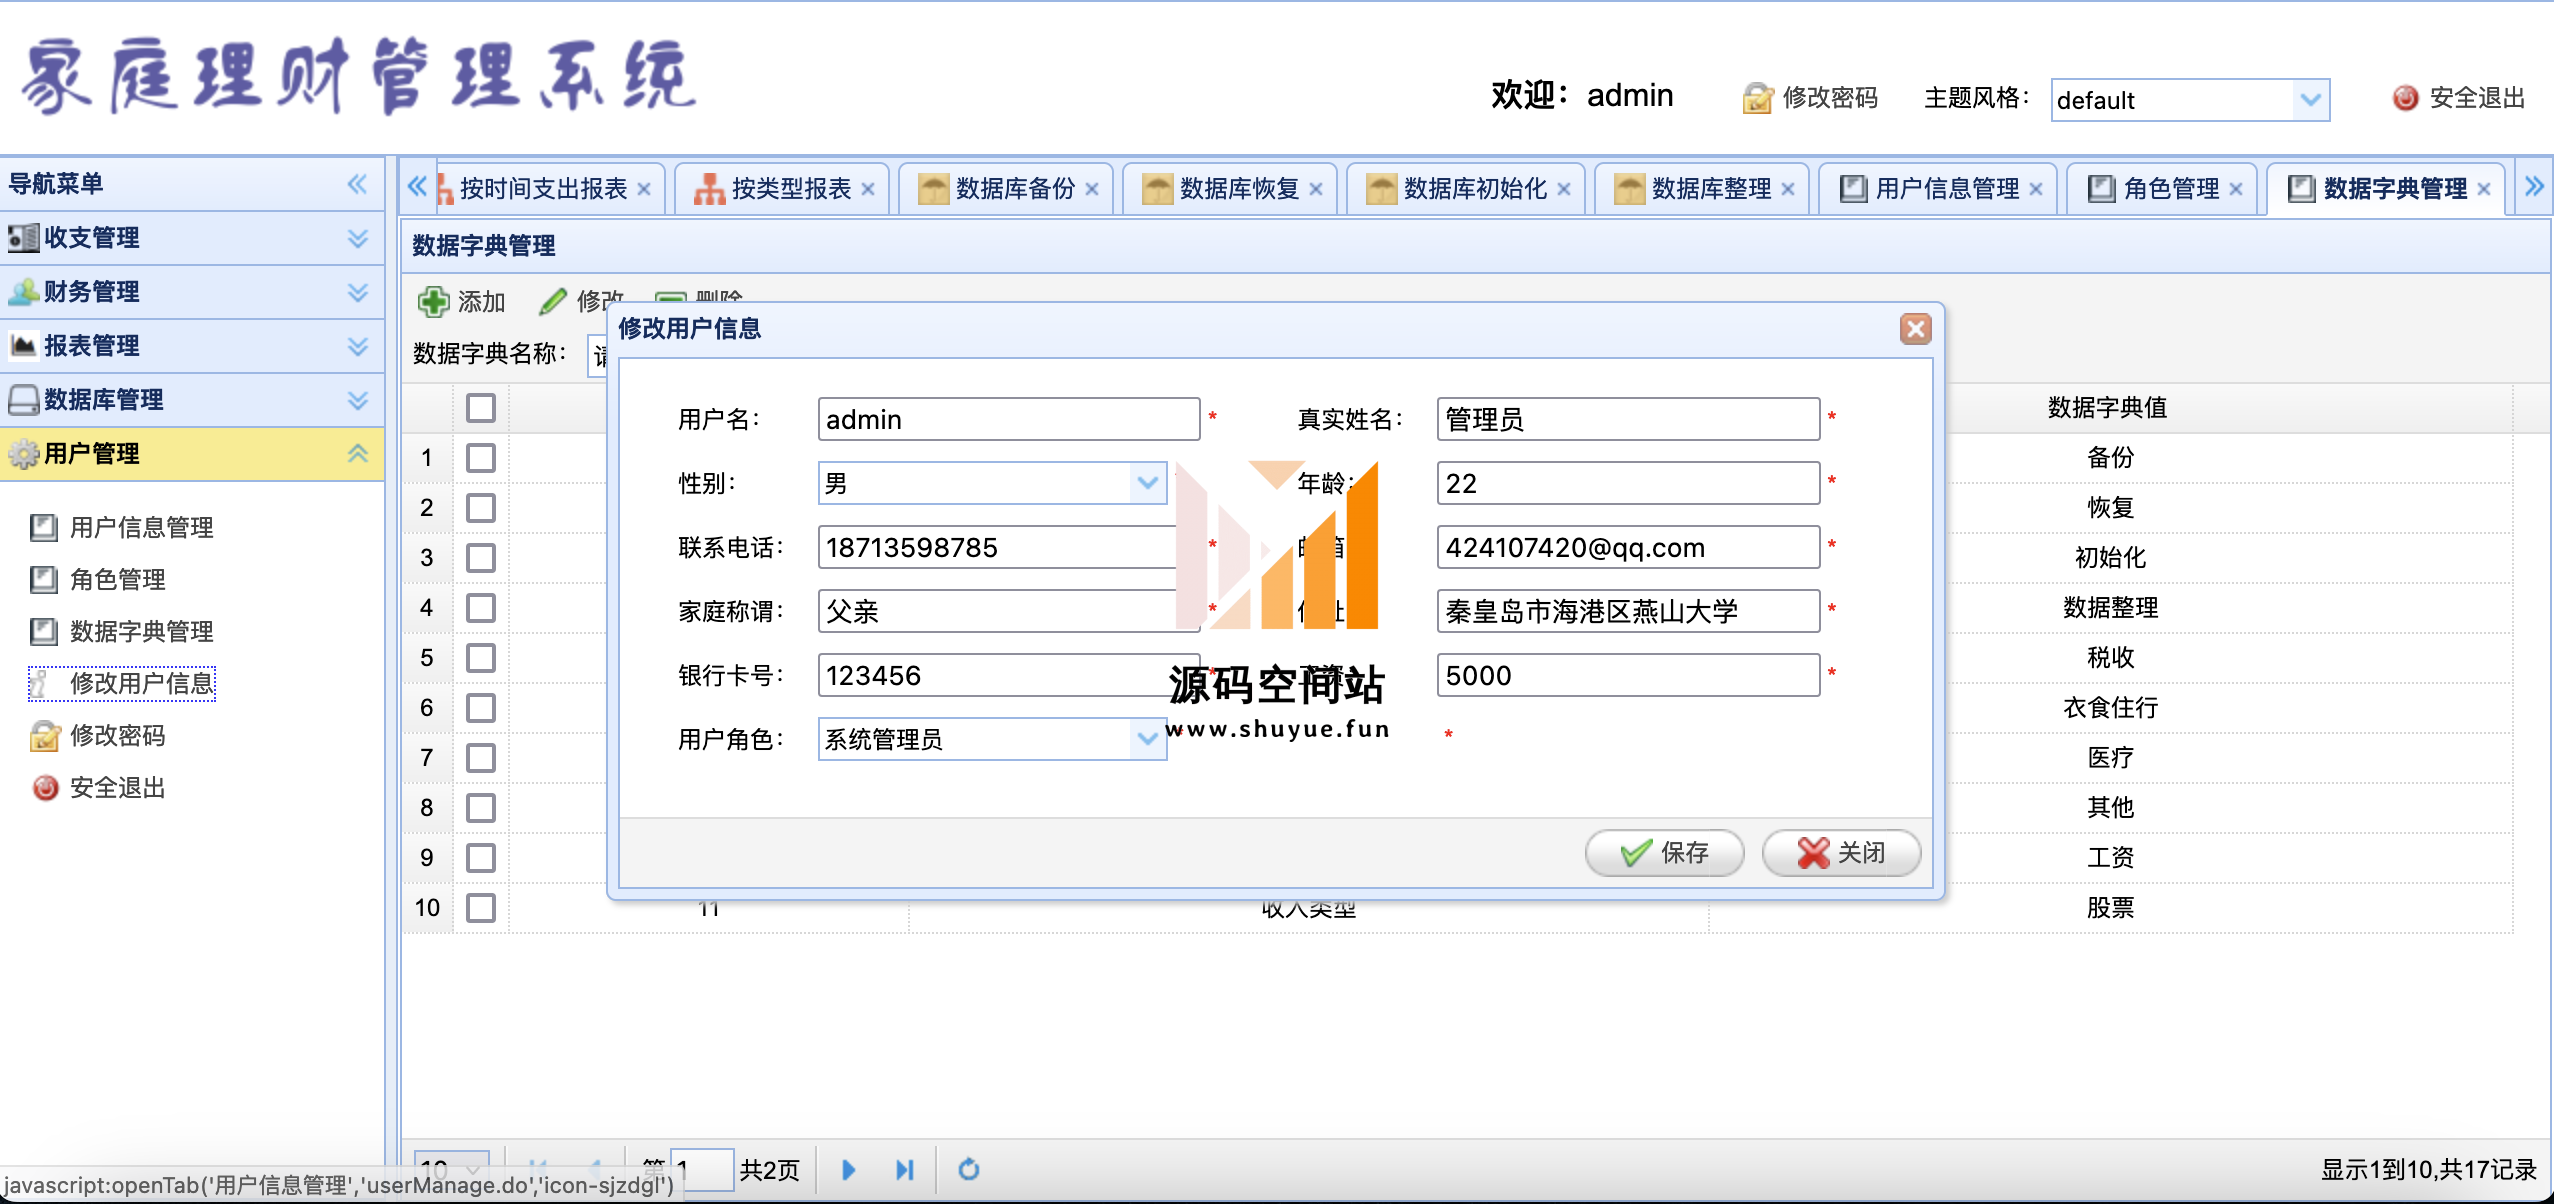Click the green Add (添加) plus icon
The image size is (2554, 1204).
433,301
